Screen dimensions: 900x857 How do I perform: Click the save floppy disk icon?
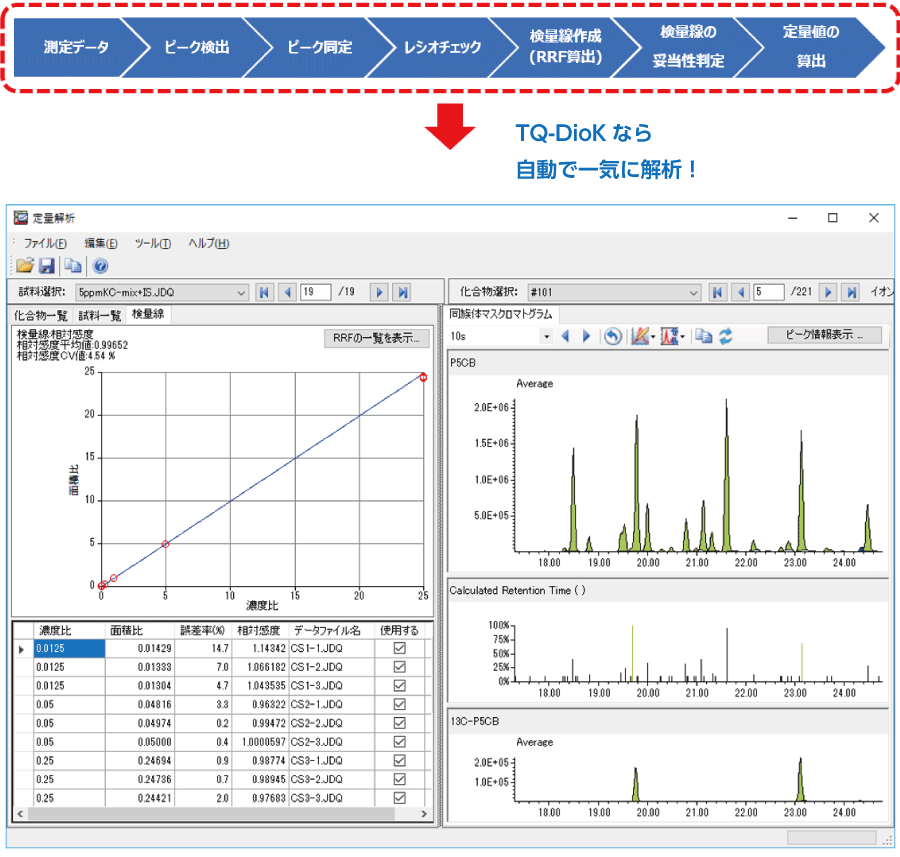pos(46,266)
